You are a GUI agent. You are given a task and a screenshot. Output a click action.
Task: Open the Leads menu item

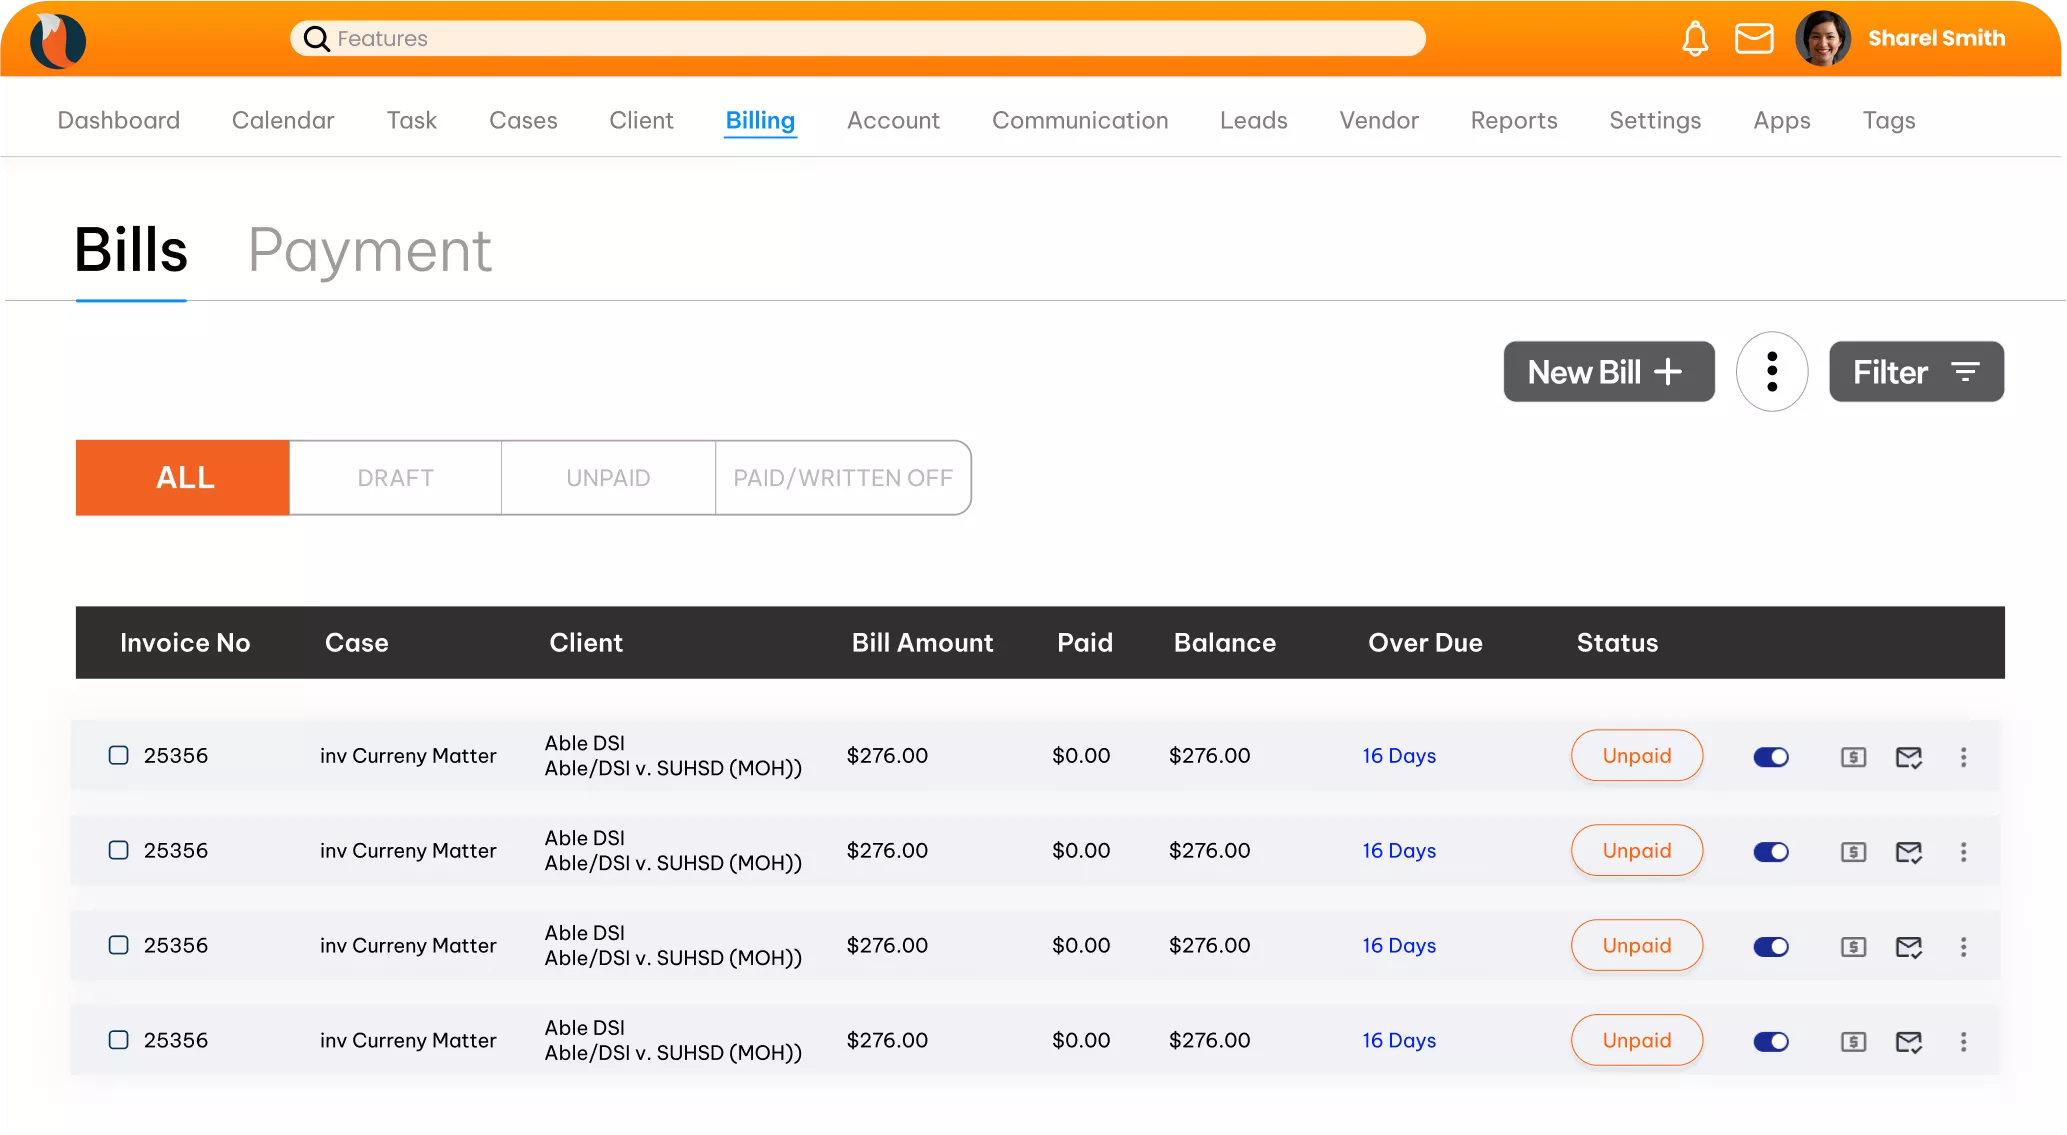point(1253,121)
